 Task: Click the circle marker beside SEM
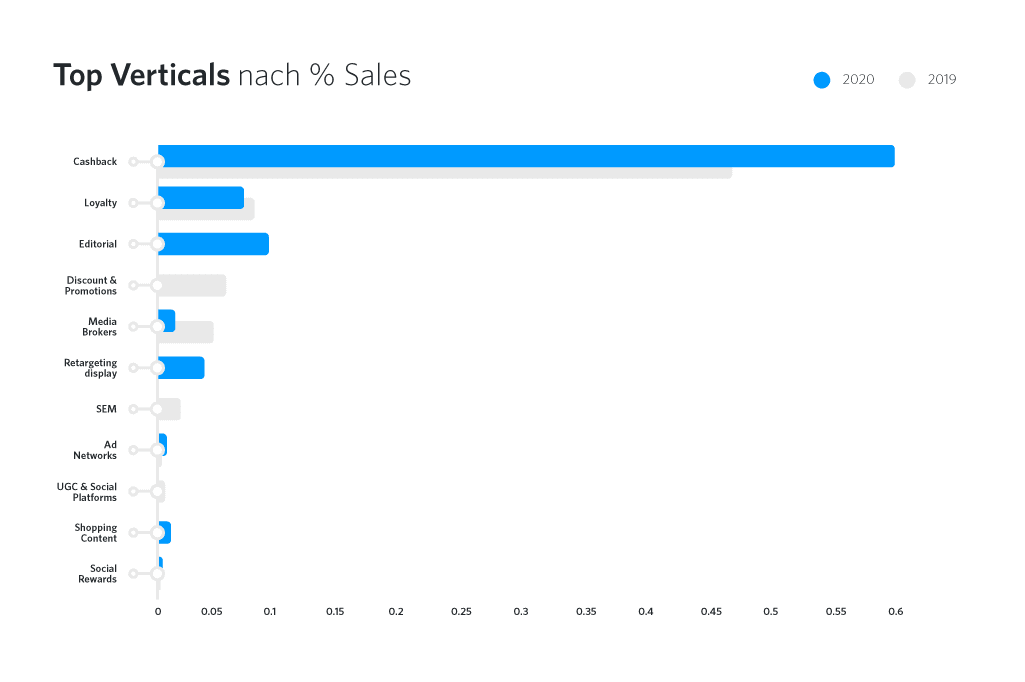157,409
